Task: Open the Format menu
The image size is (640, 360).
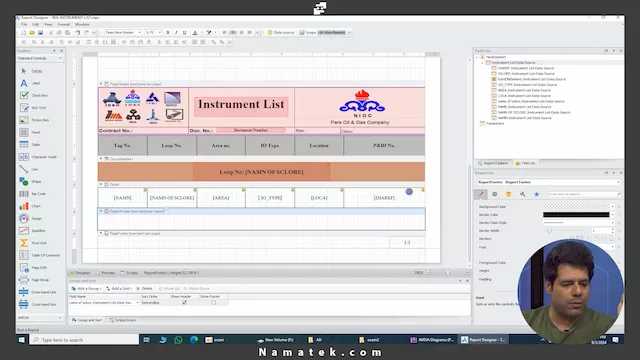Action: pos(64,24)
